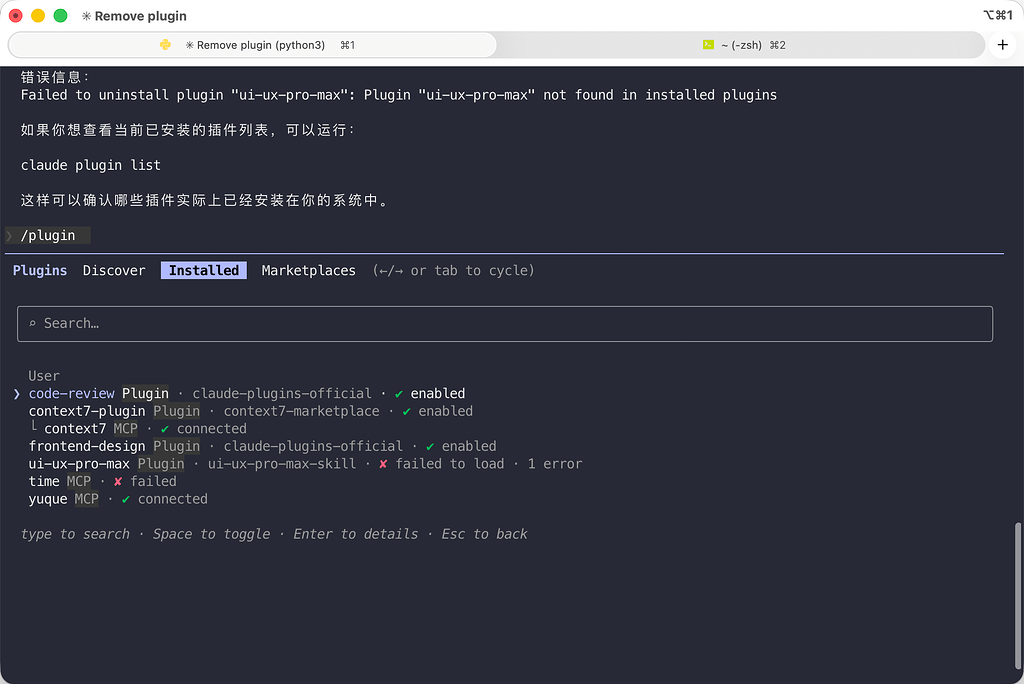Image resolution: width=1024 pixels, height=684 pixels.
Task: Select the frontend-design plugin row
Action: [263, 446]
